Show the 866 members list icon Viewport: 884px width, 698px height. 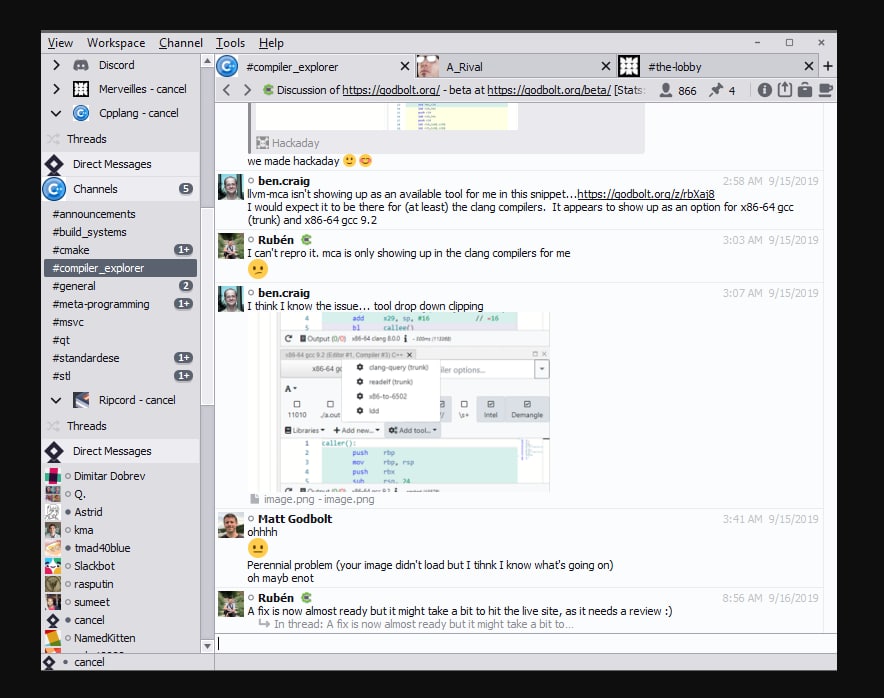(666, 90)
